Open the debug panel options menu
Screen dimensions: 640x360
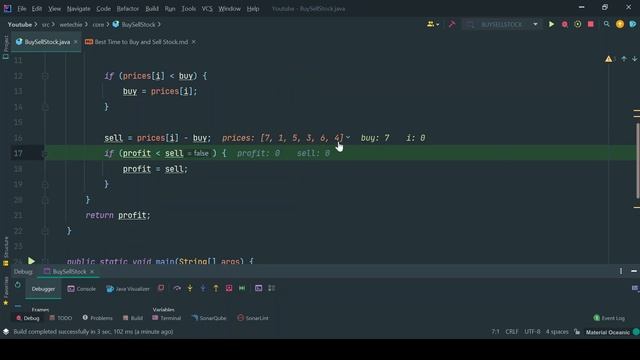click(621, 271)
